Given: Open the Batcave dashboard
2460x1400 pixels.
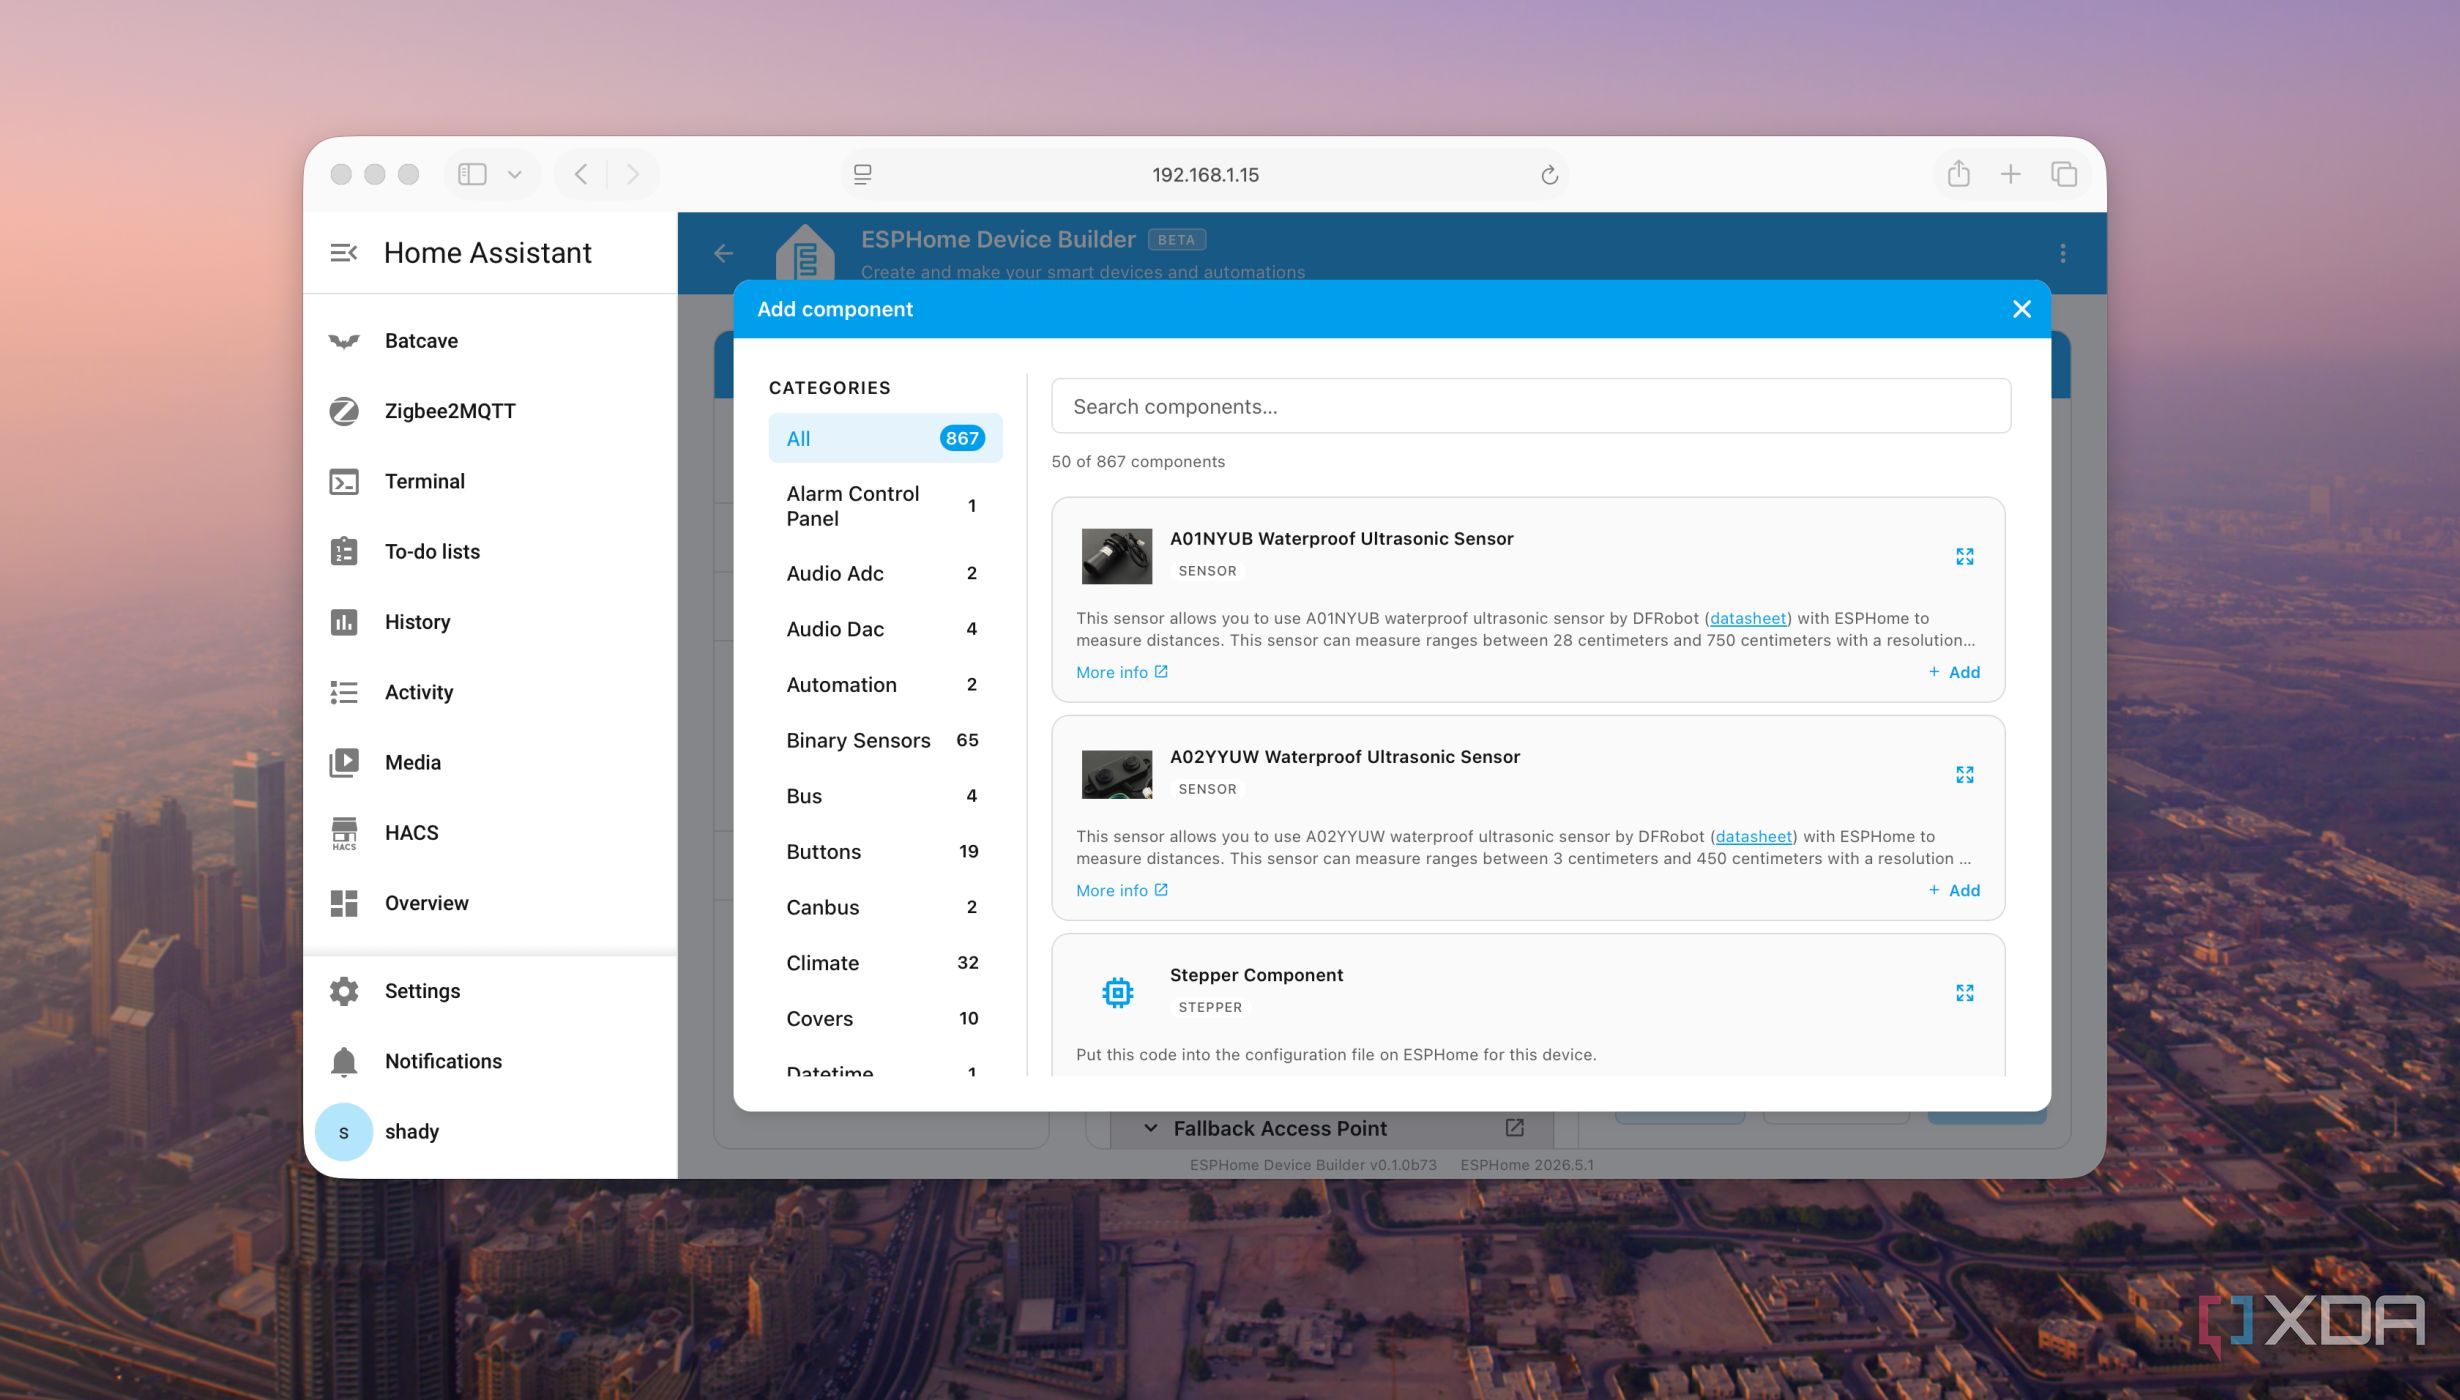Looking at the screenshot, I should tap(490, 341).
